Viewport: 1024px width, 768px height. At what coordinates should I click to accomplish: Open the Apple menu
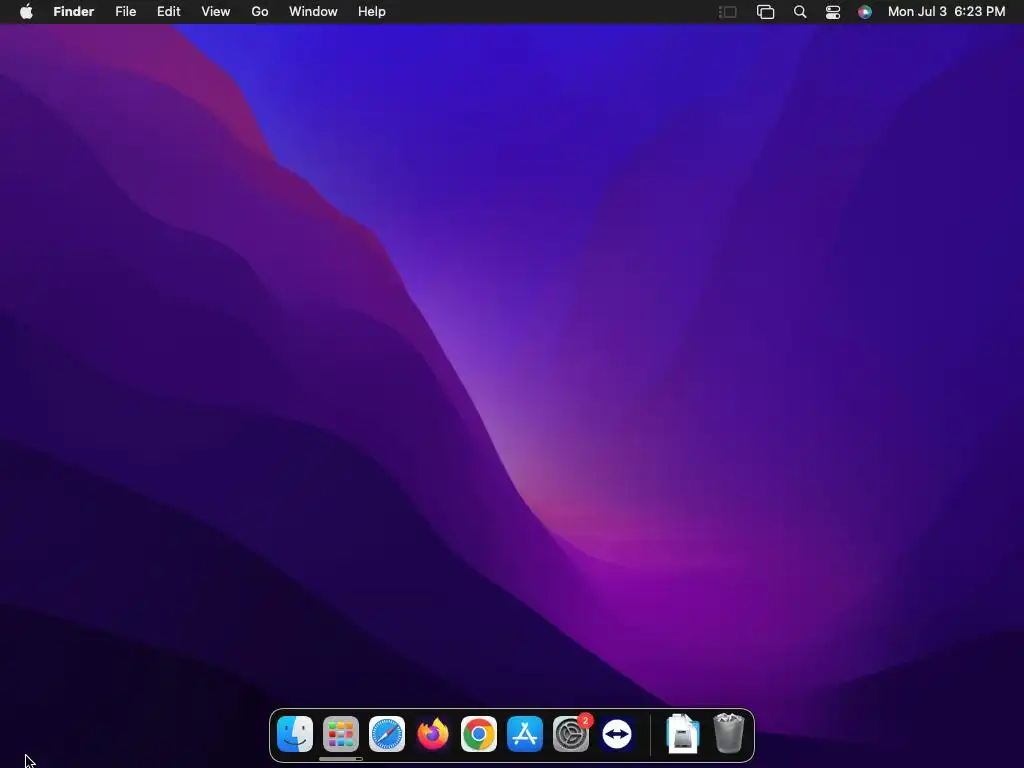(26, 12)
